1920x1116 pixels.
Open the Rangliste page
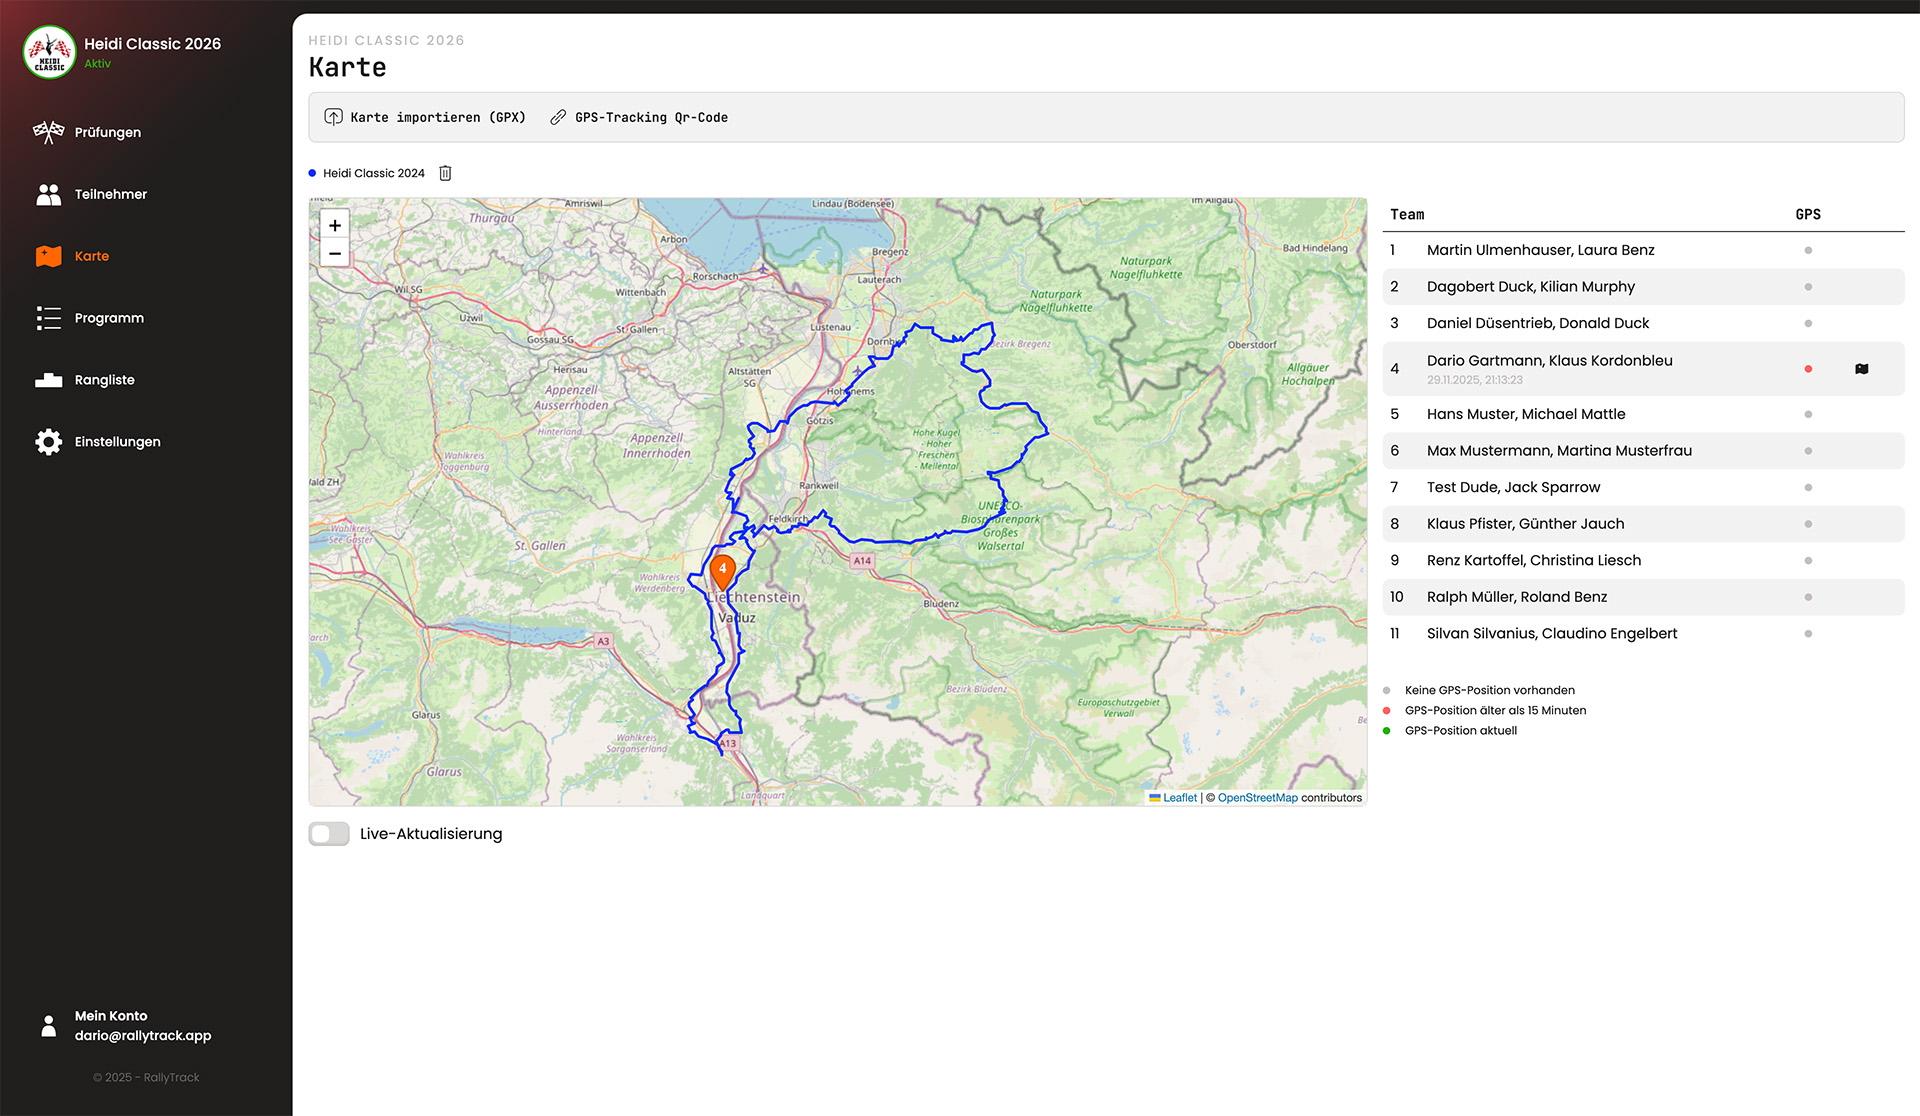pyautogui.click(x=104, y=380)
